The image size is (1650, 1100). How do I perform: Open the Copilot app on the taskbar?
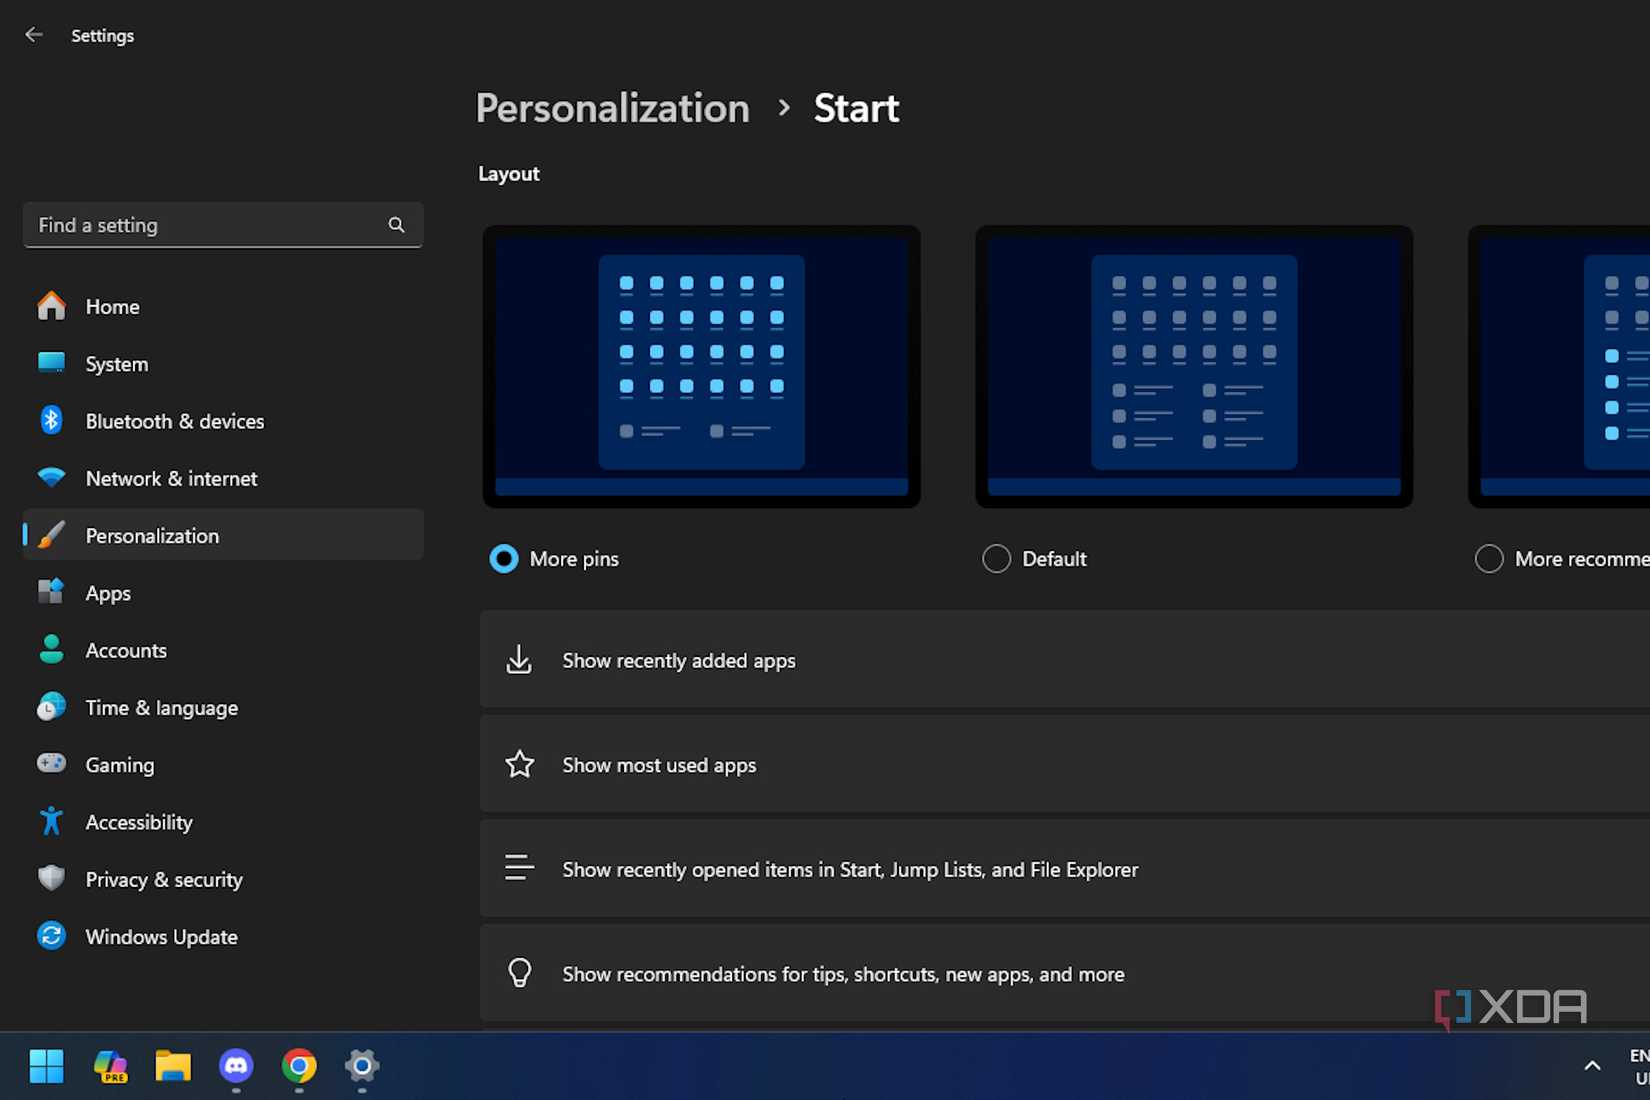coord(110,1066)
